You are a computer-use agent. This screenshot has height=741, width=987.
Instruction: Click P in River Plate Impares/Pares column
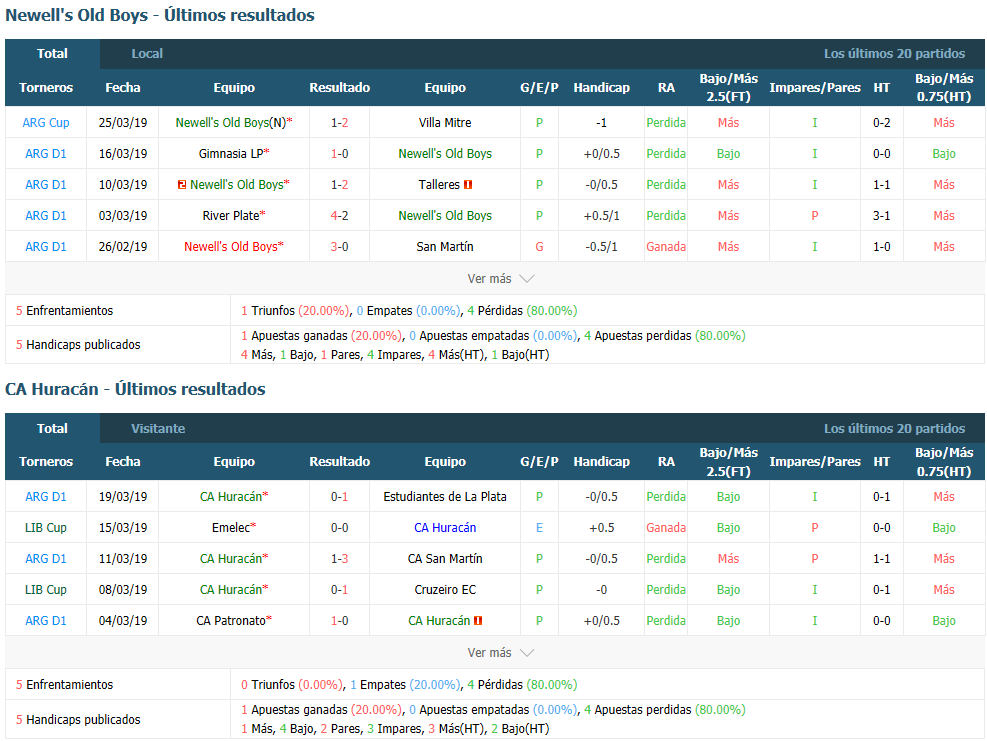(x=815, y=216)
